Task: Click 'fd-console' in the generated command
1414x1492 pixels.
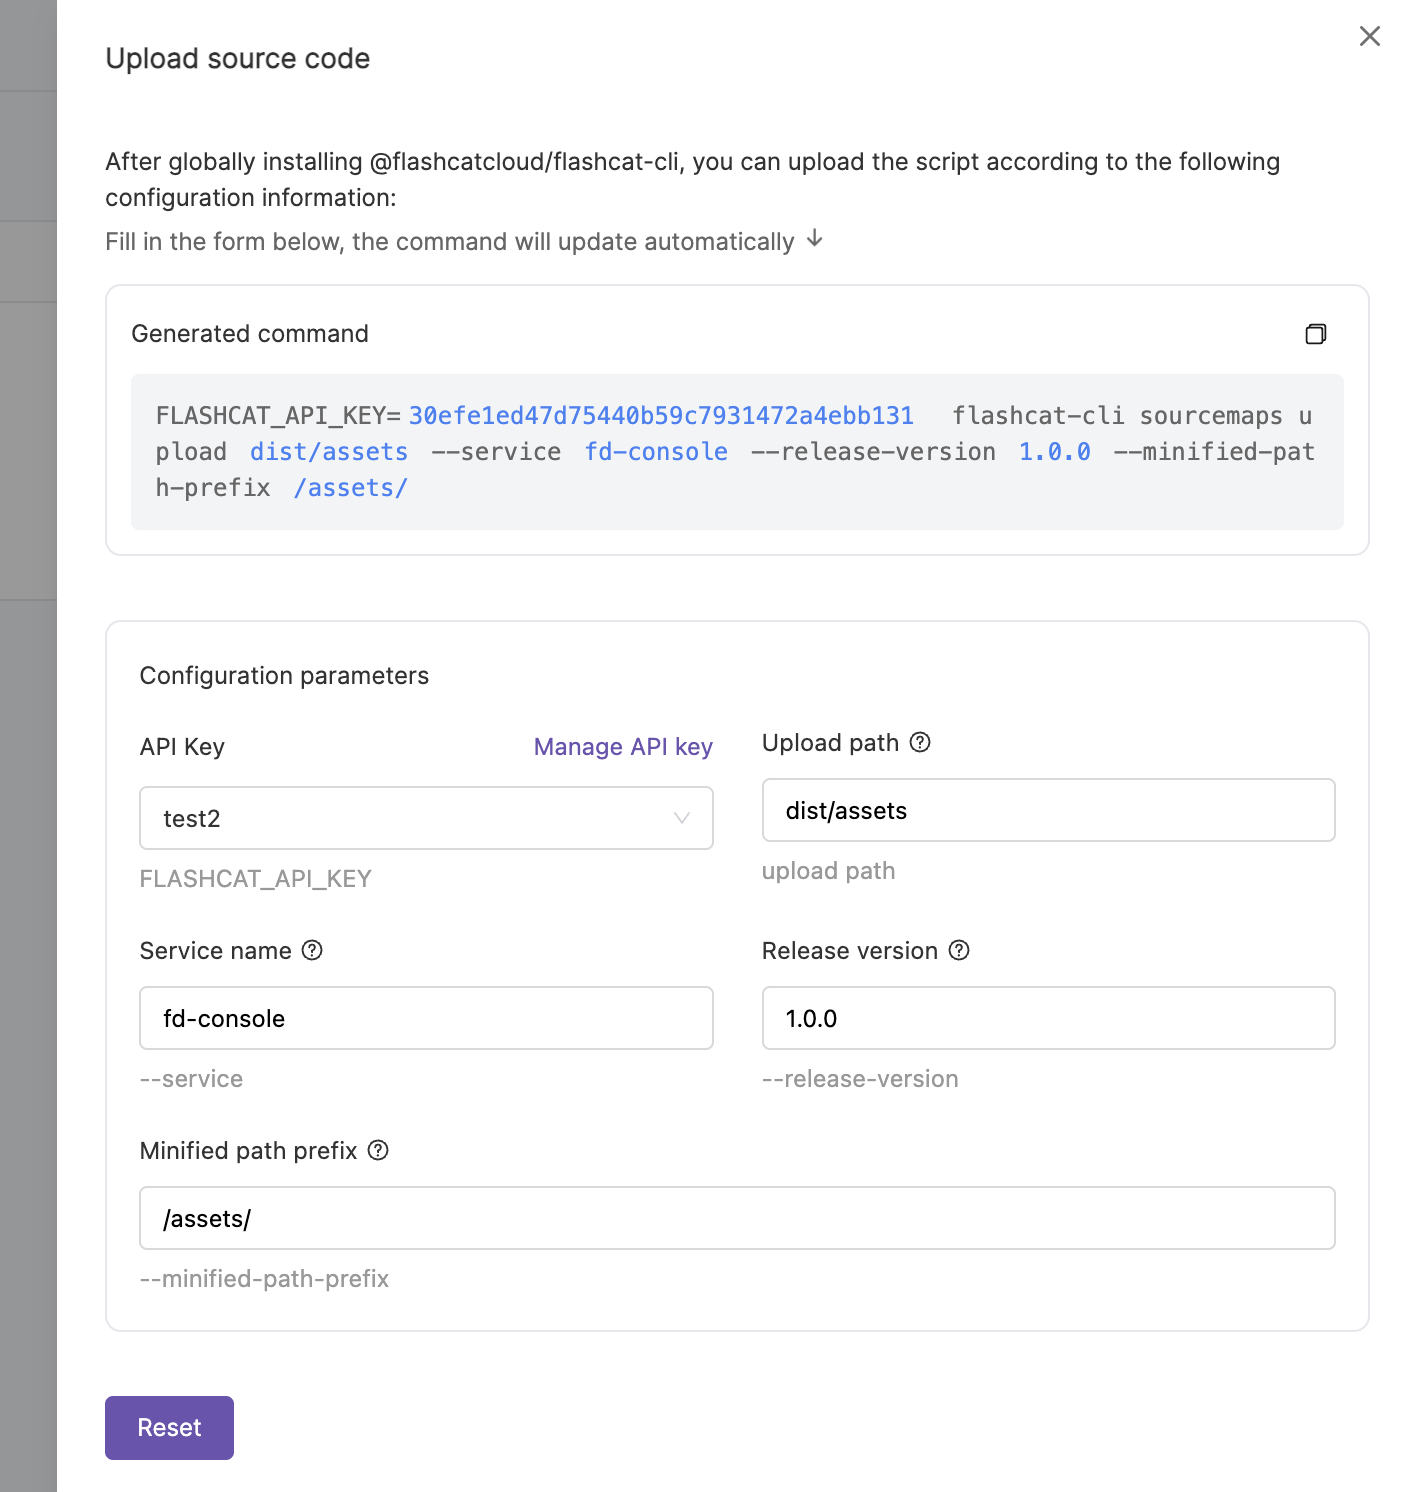Action: pos(656,452)
